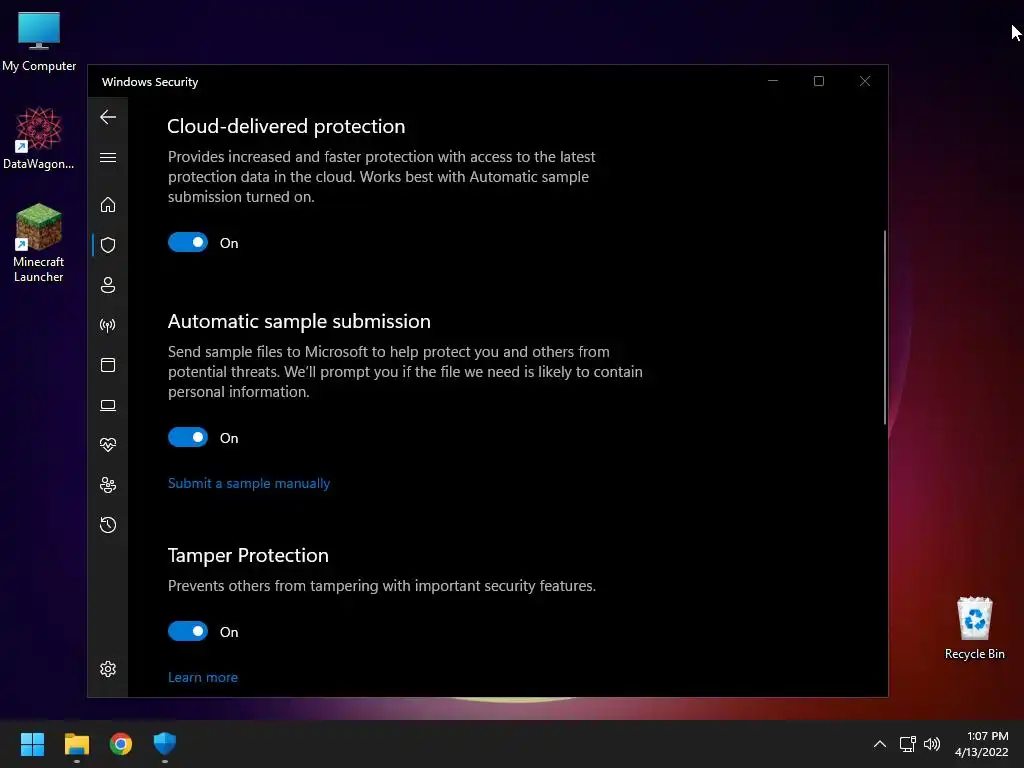Open the Home icon in the sidebar

coord(108,204)
